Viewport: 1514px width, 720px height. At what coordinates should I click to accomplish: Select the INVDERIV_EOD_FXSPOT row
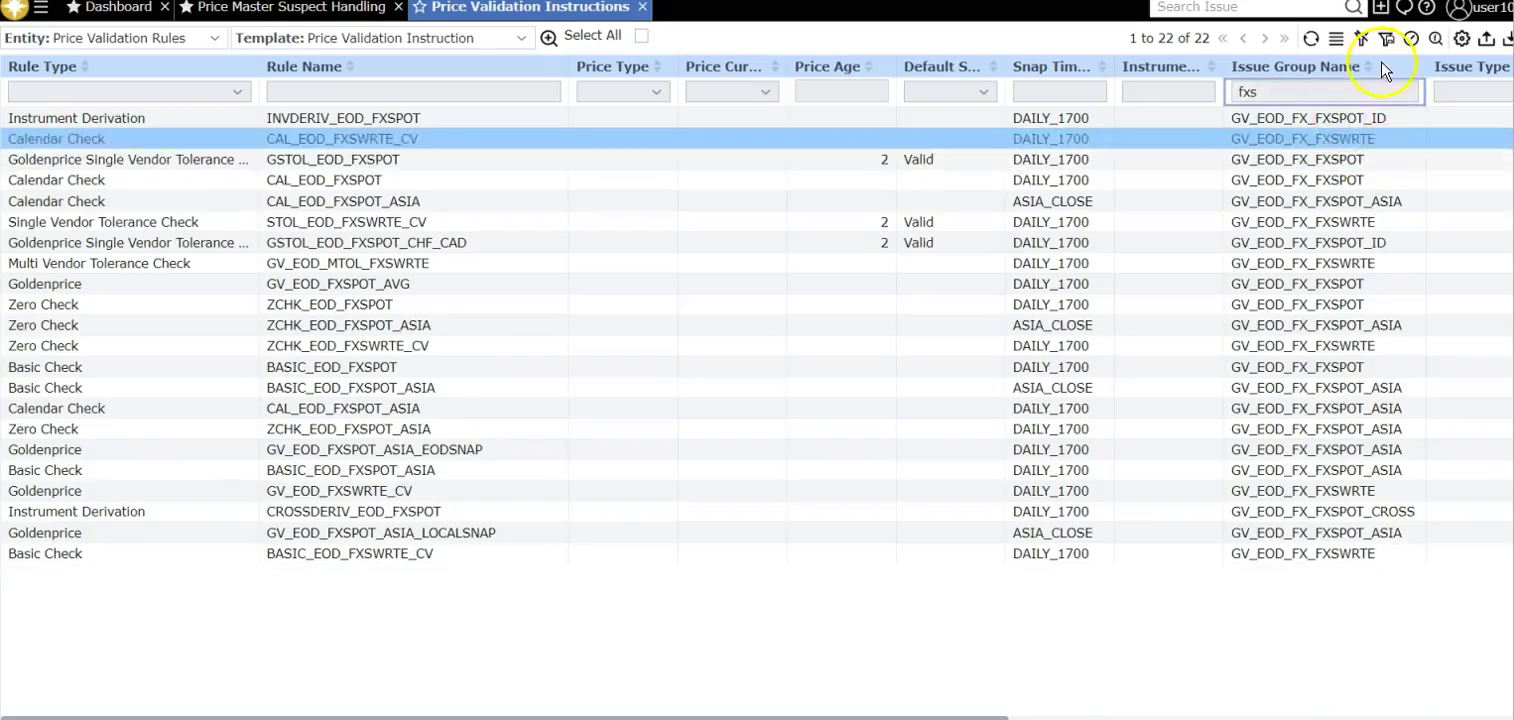click(x=757, y=118)
